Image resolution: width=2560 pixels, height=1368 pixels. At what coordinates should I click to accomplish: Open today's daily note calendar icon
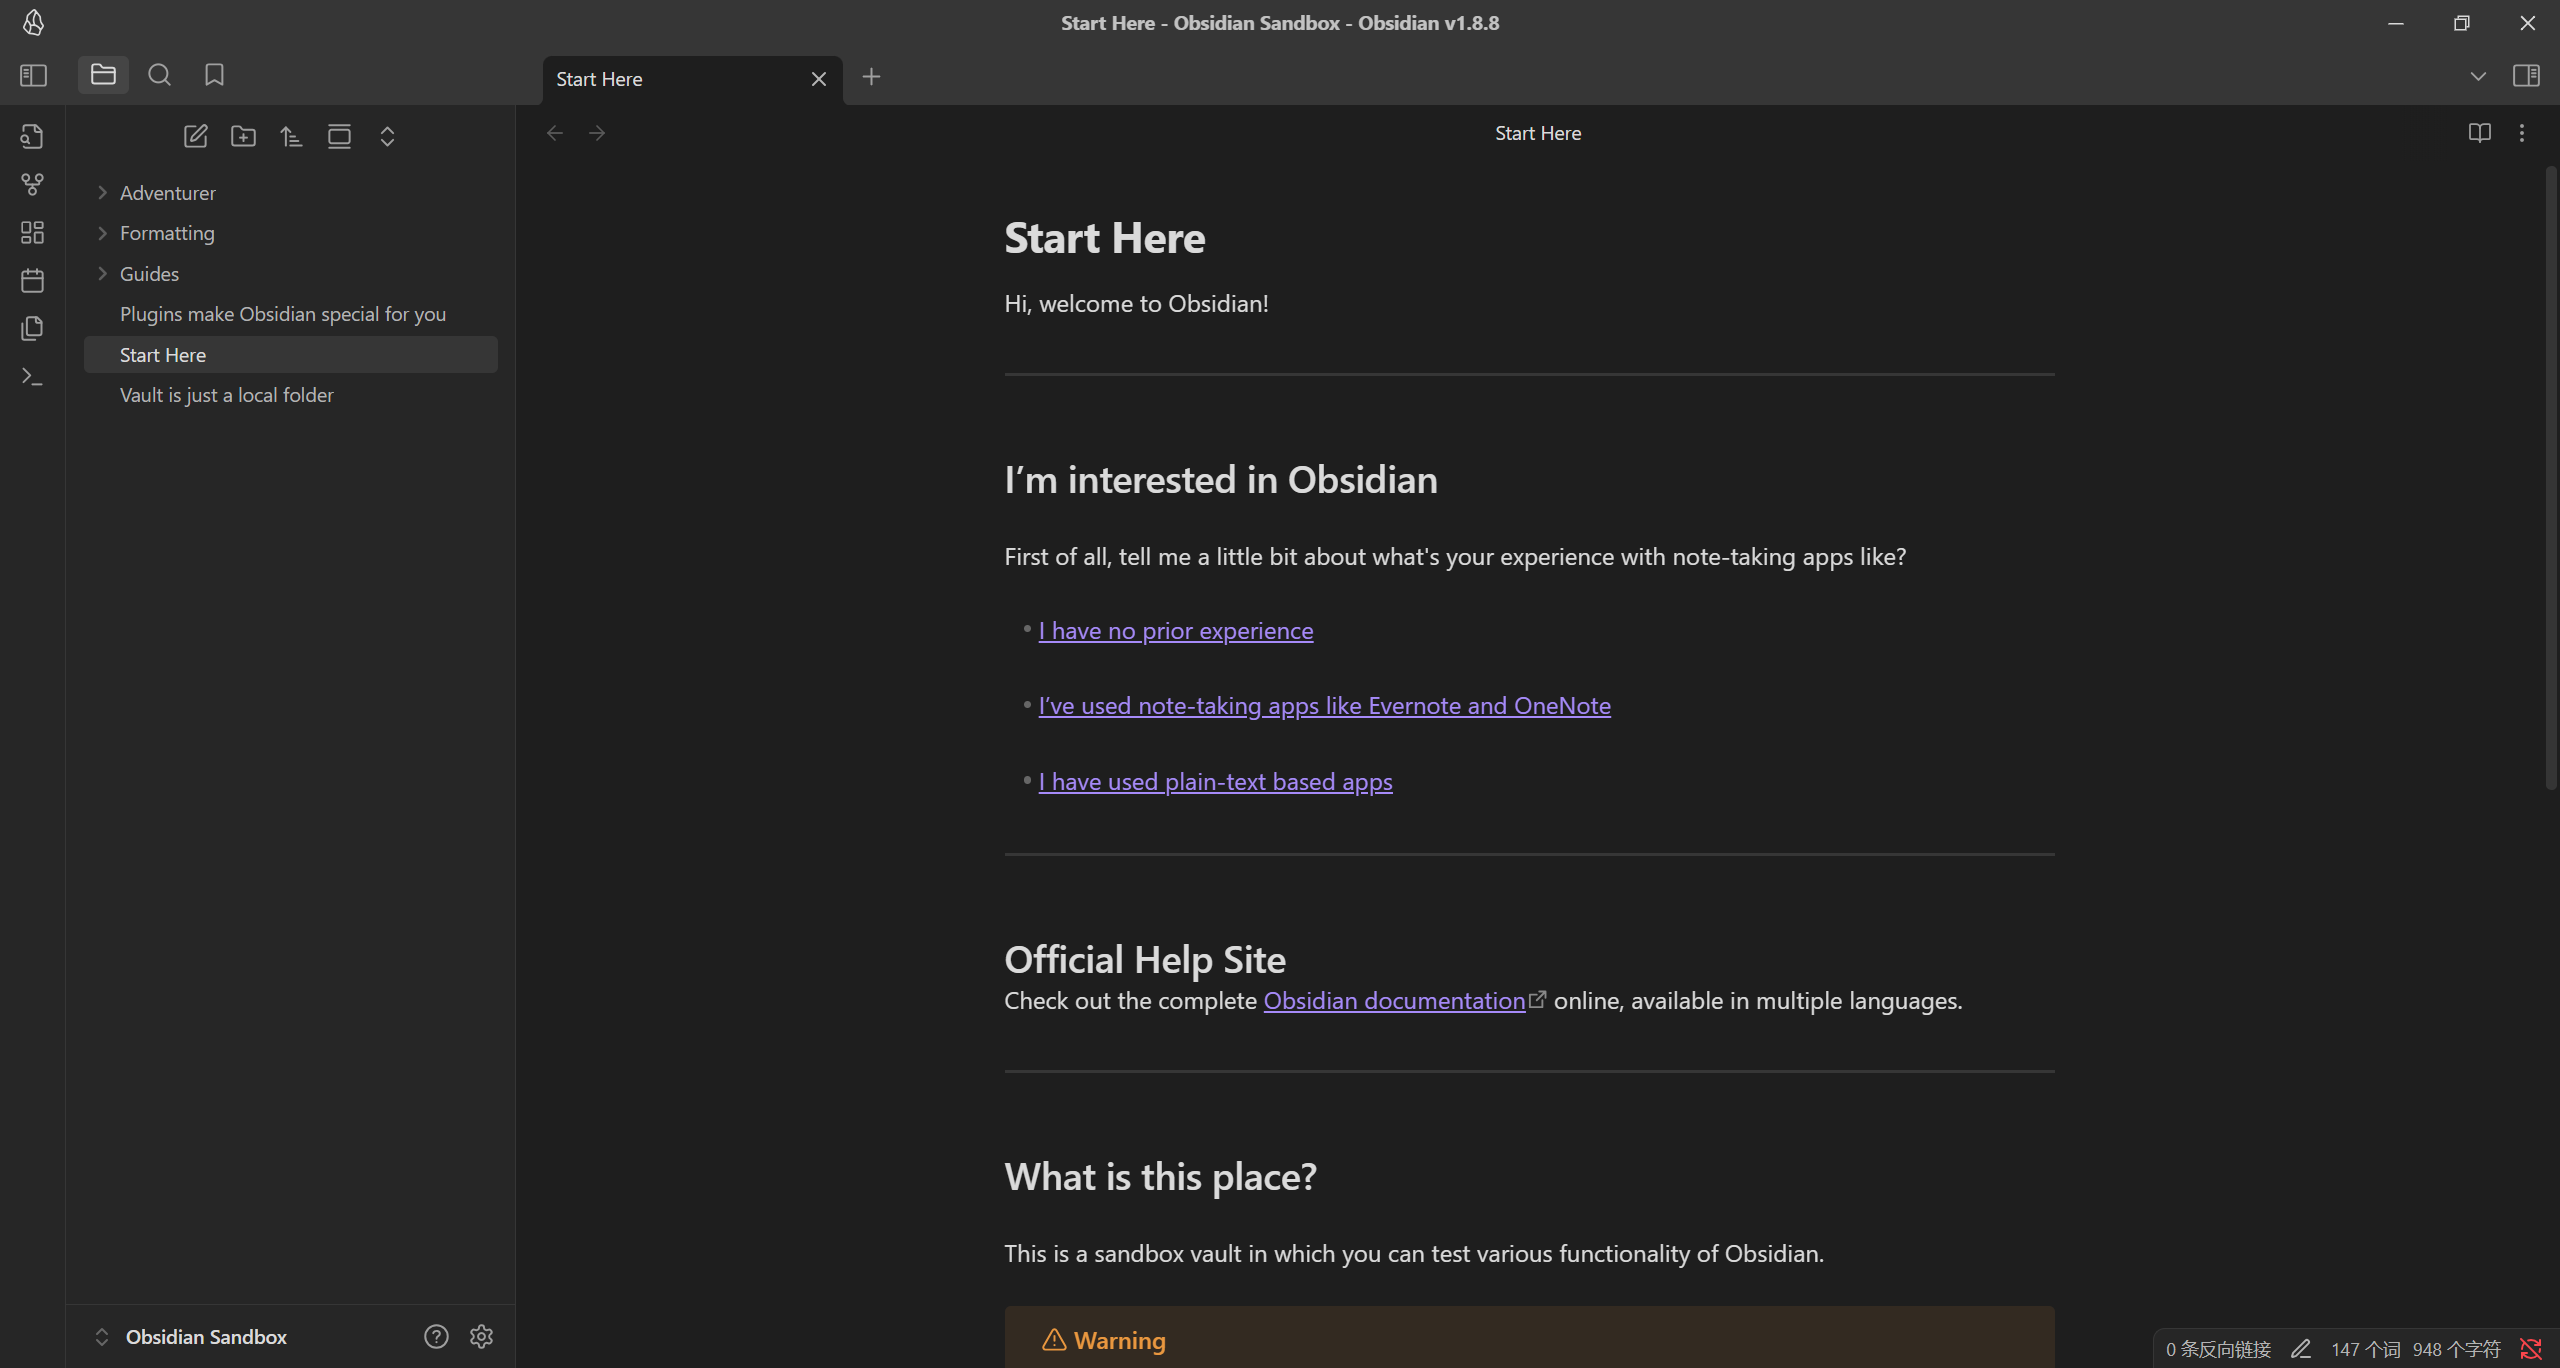[x=32, y=280]
